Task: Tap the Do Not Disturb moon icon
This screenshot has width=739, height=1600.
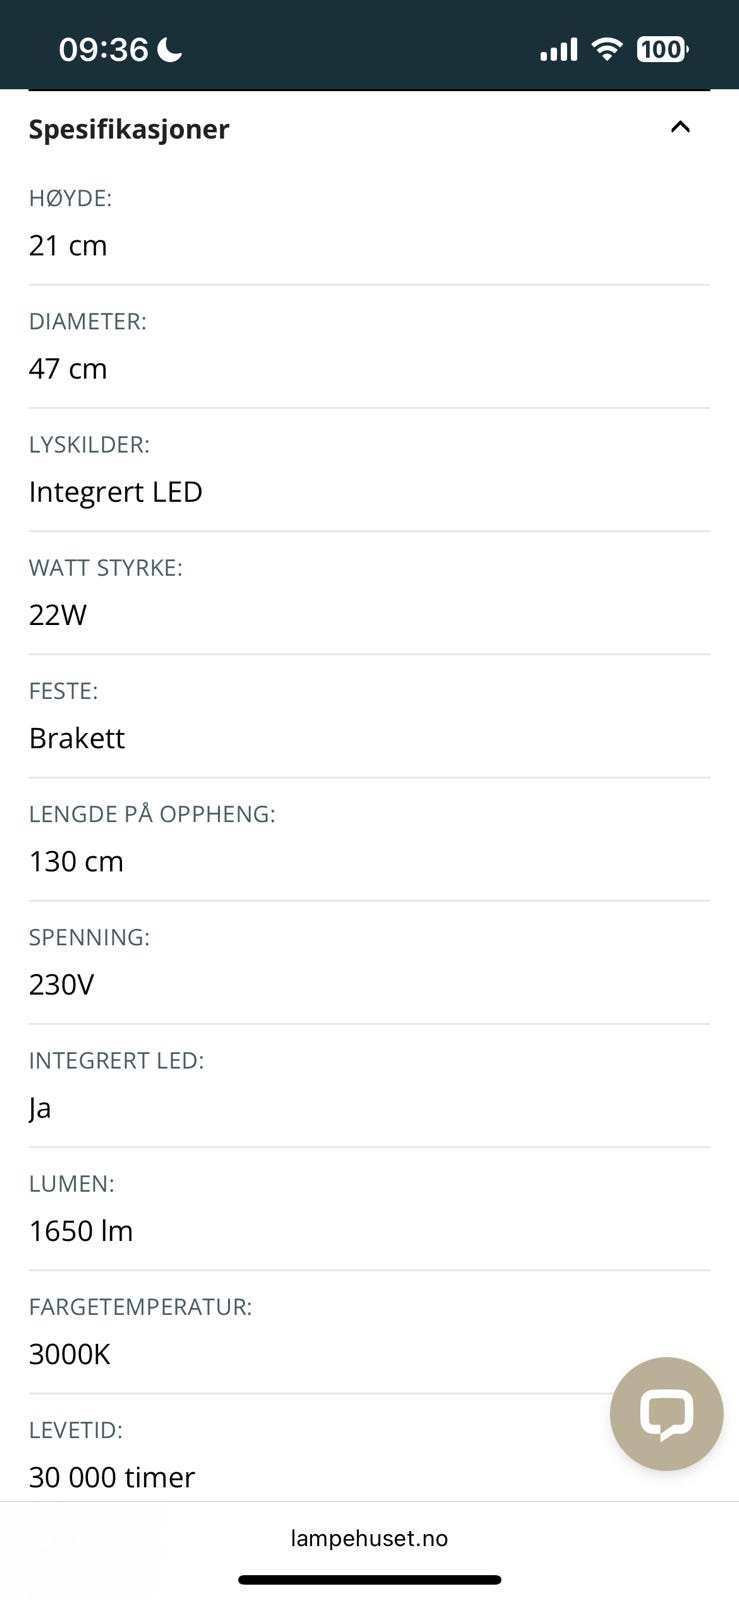Action: [x=170, y=49]
